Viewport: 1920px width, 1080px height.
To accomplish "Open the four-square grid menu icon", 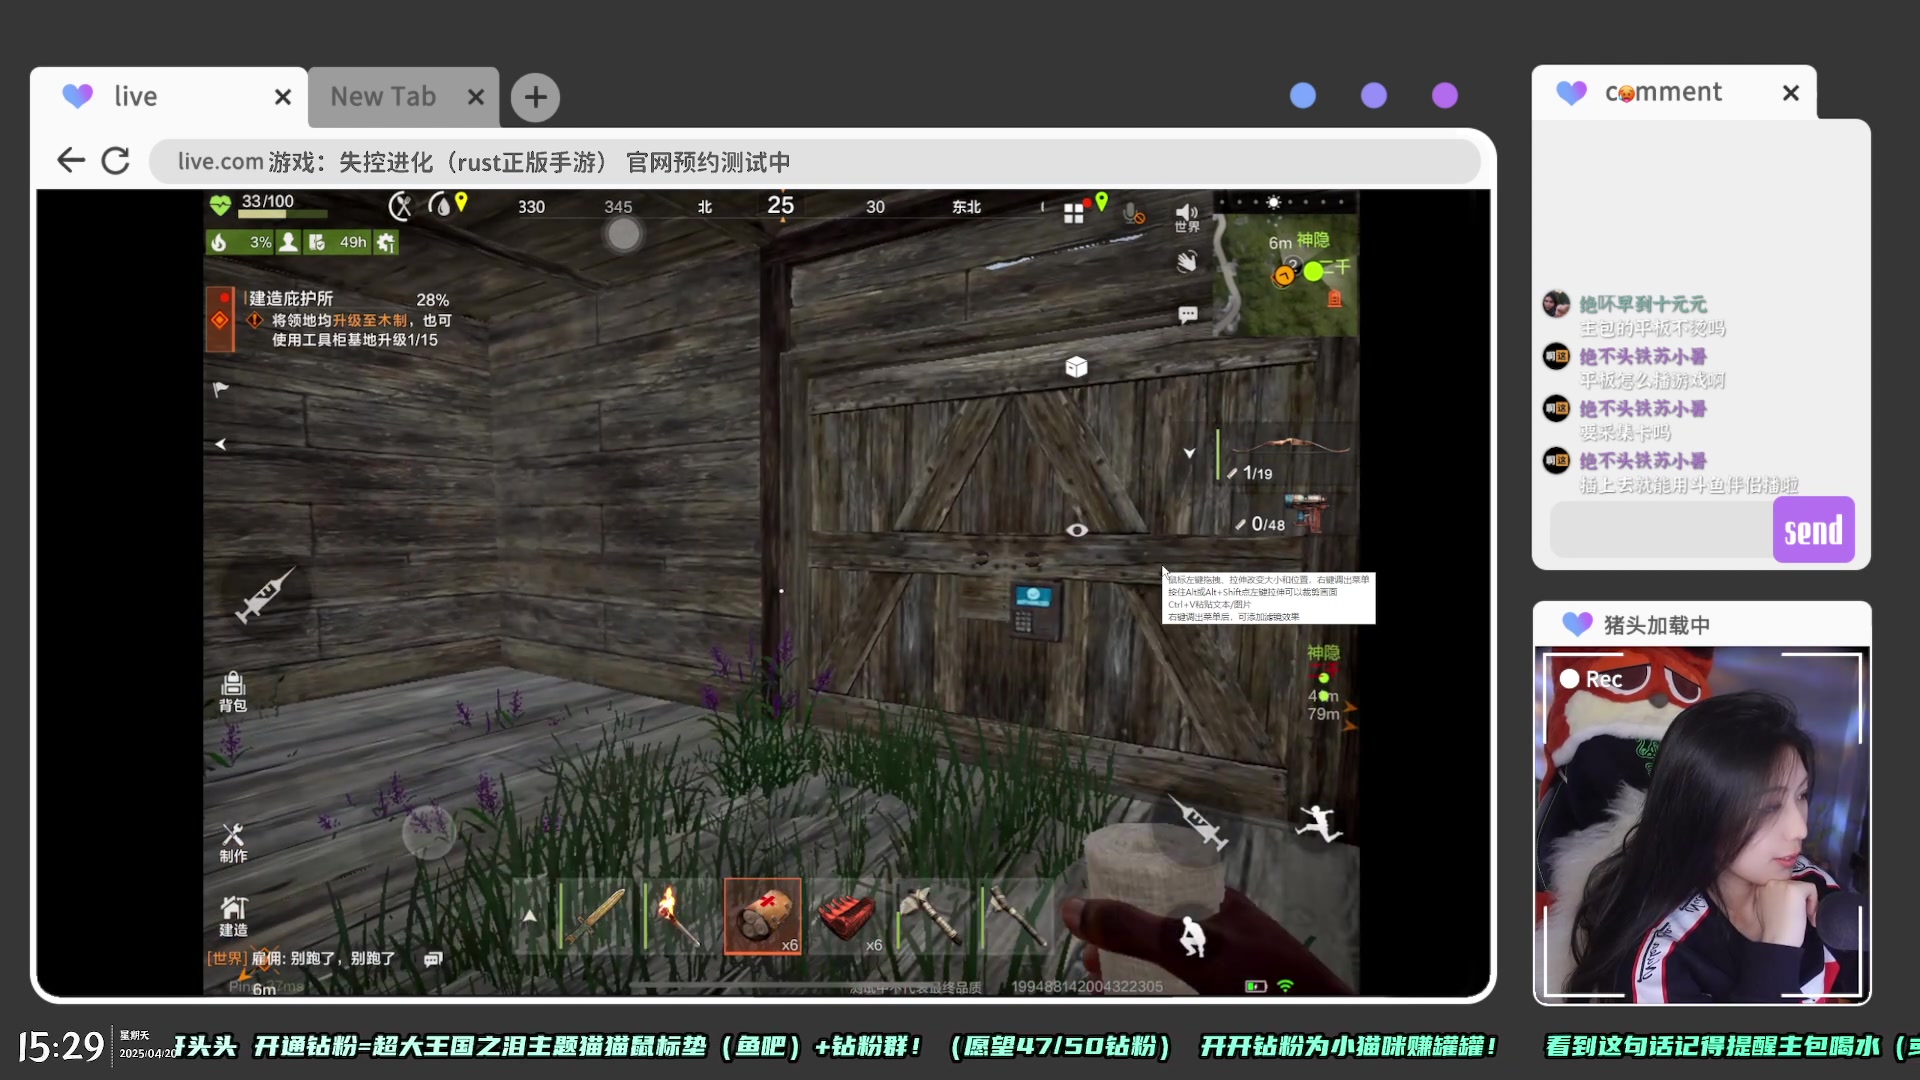I will coord(1074,213).
